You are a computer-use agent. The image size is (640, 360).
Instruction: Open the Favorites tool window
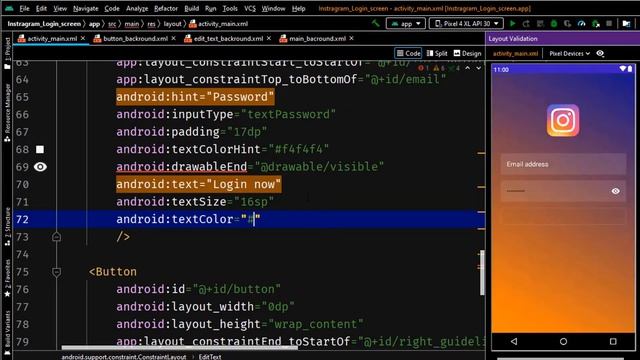[7, 278]
